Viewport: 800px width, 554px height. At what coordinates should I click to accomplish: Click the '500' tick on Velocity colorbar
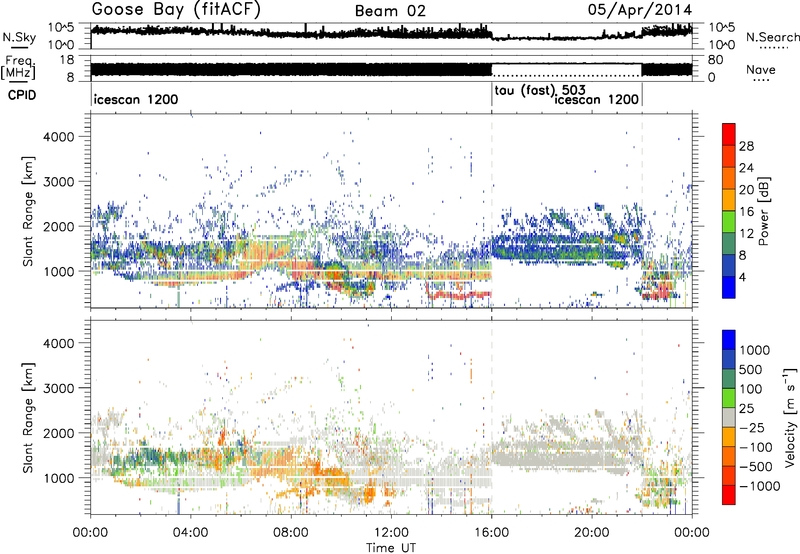pyautogui.click(x=751, y=369)
